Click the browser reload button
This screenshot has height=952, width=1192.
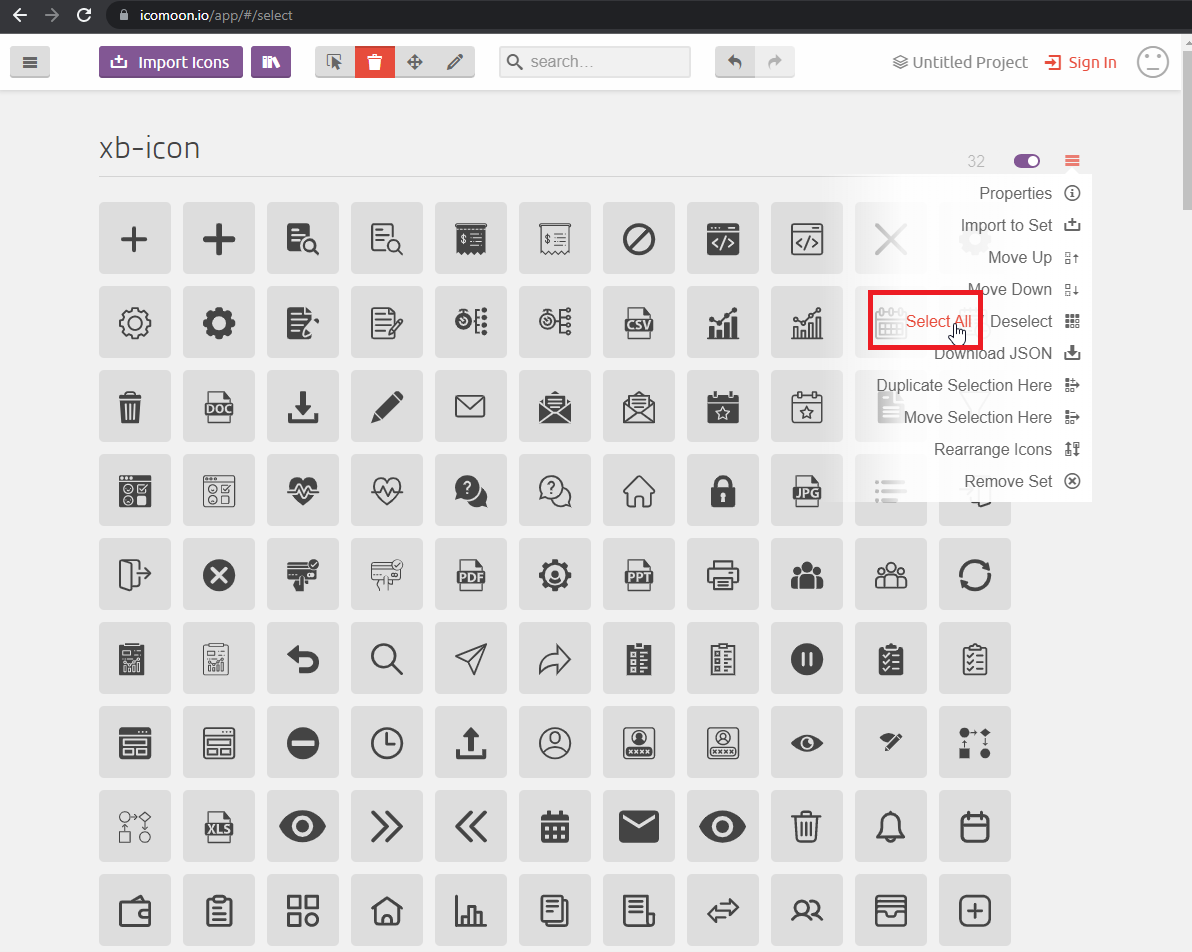click(84, 15)
